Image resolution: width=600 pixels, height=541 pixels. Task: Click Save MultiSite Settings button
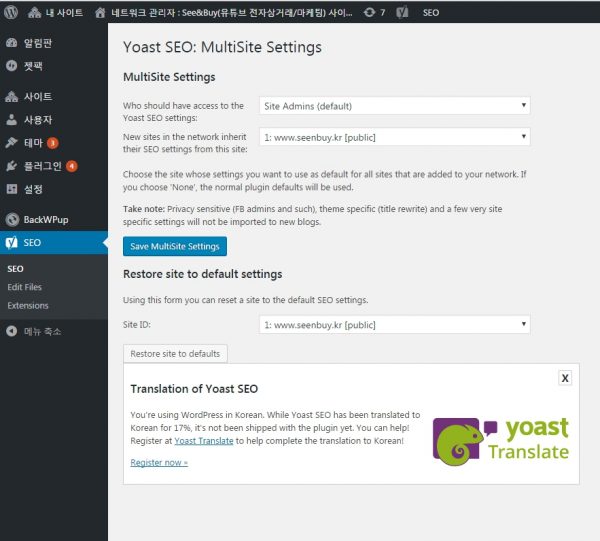(x=175, y=246)
